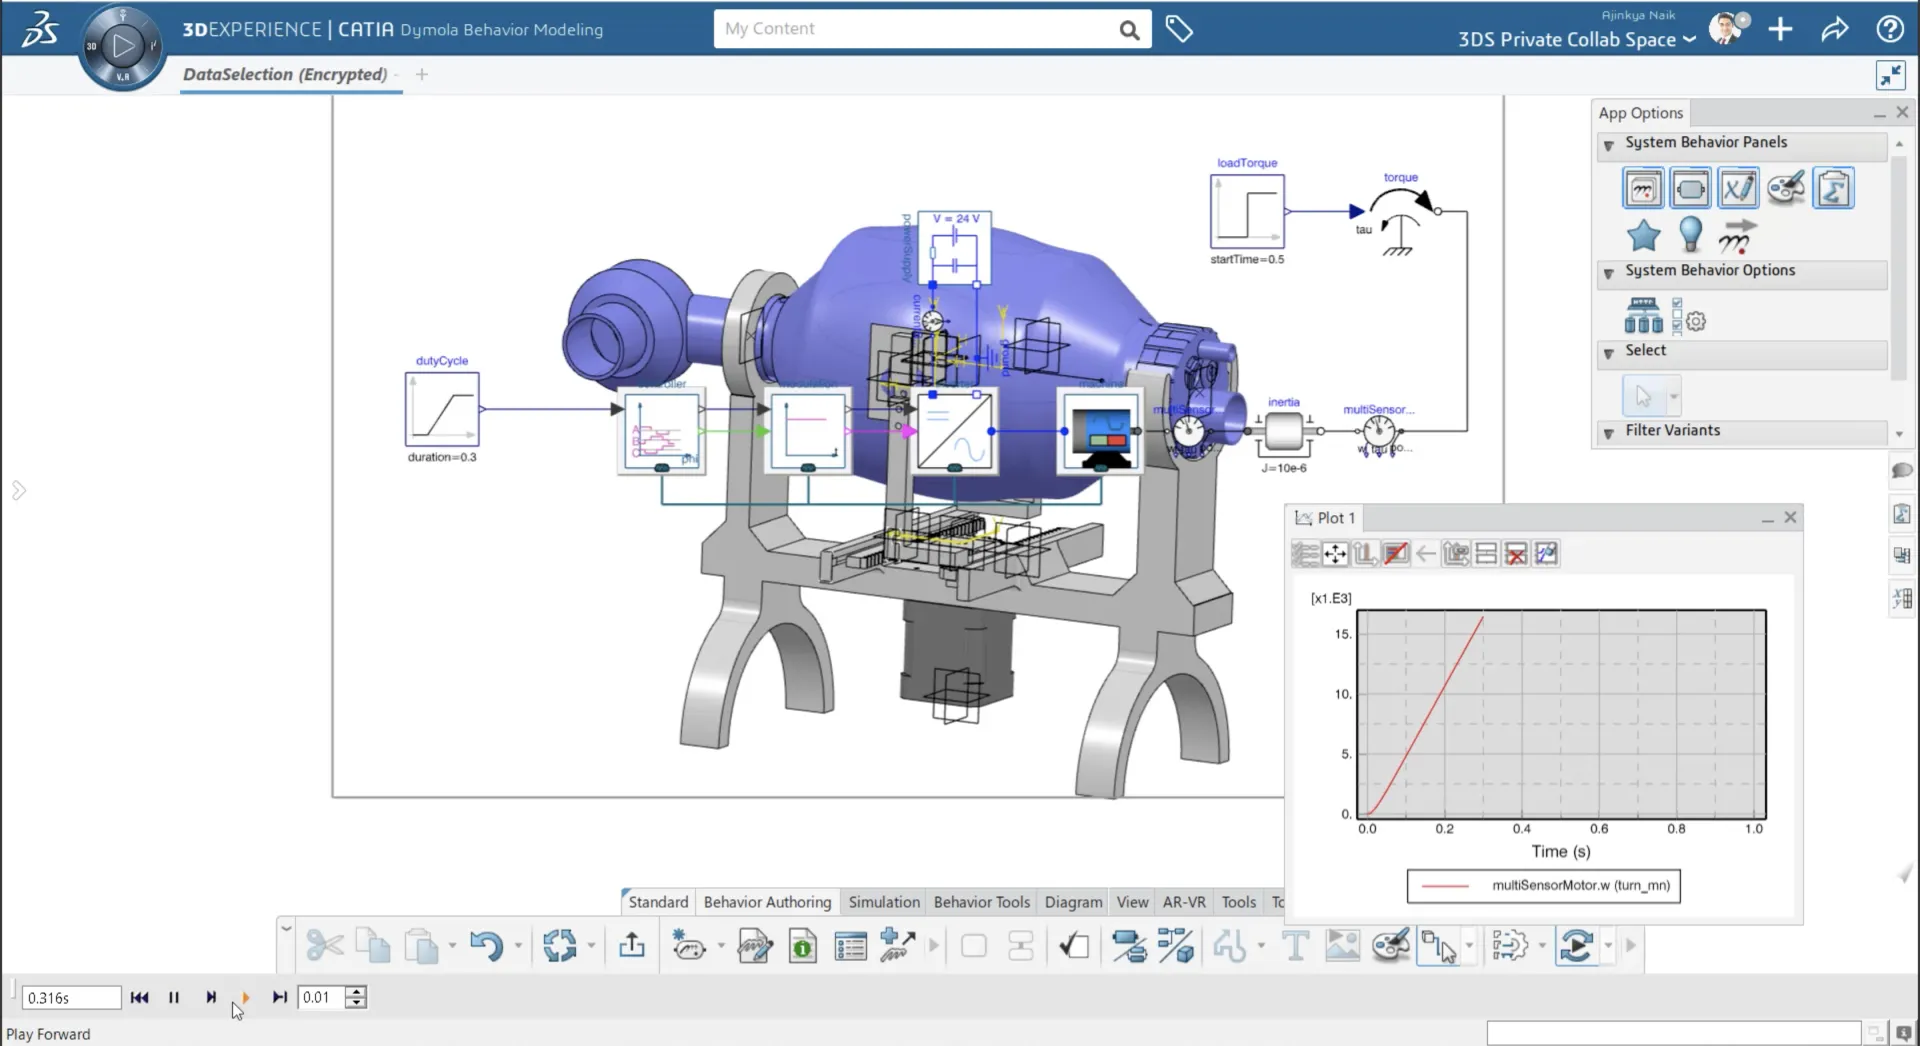
Task: Select the star favorites icon in App Options
Action: tap(1644, 234)
